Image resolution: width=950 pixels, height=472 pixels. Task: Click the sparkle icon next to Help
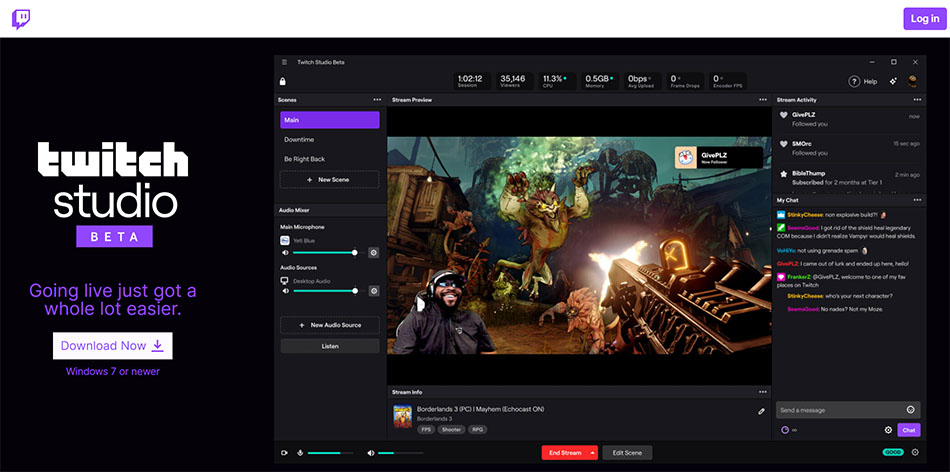click(x=893, y=81)
